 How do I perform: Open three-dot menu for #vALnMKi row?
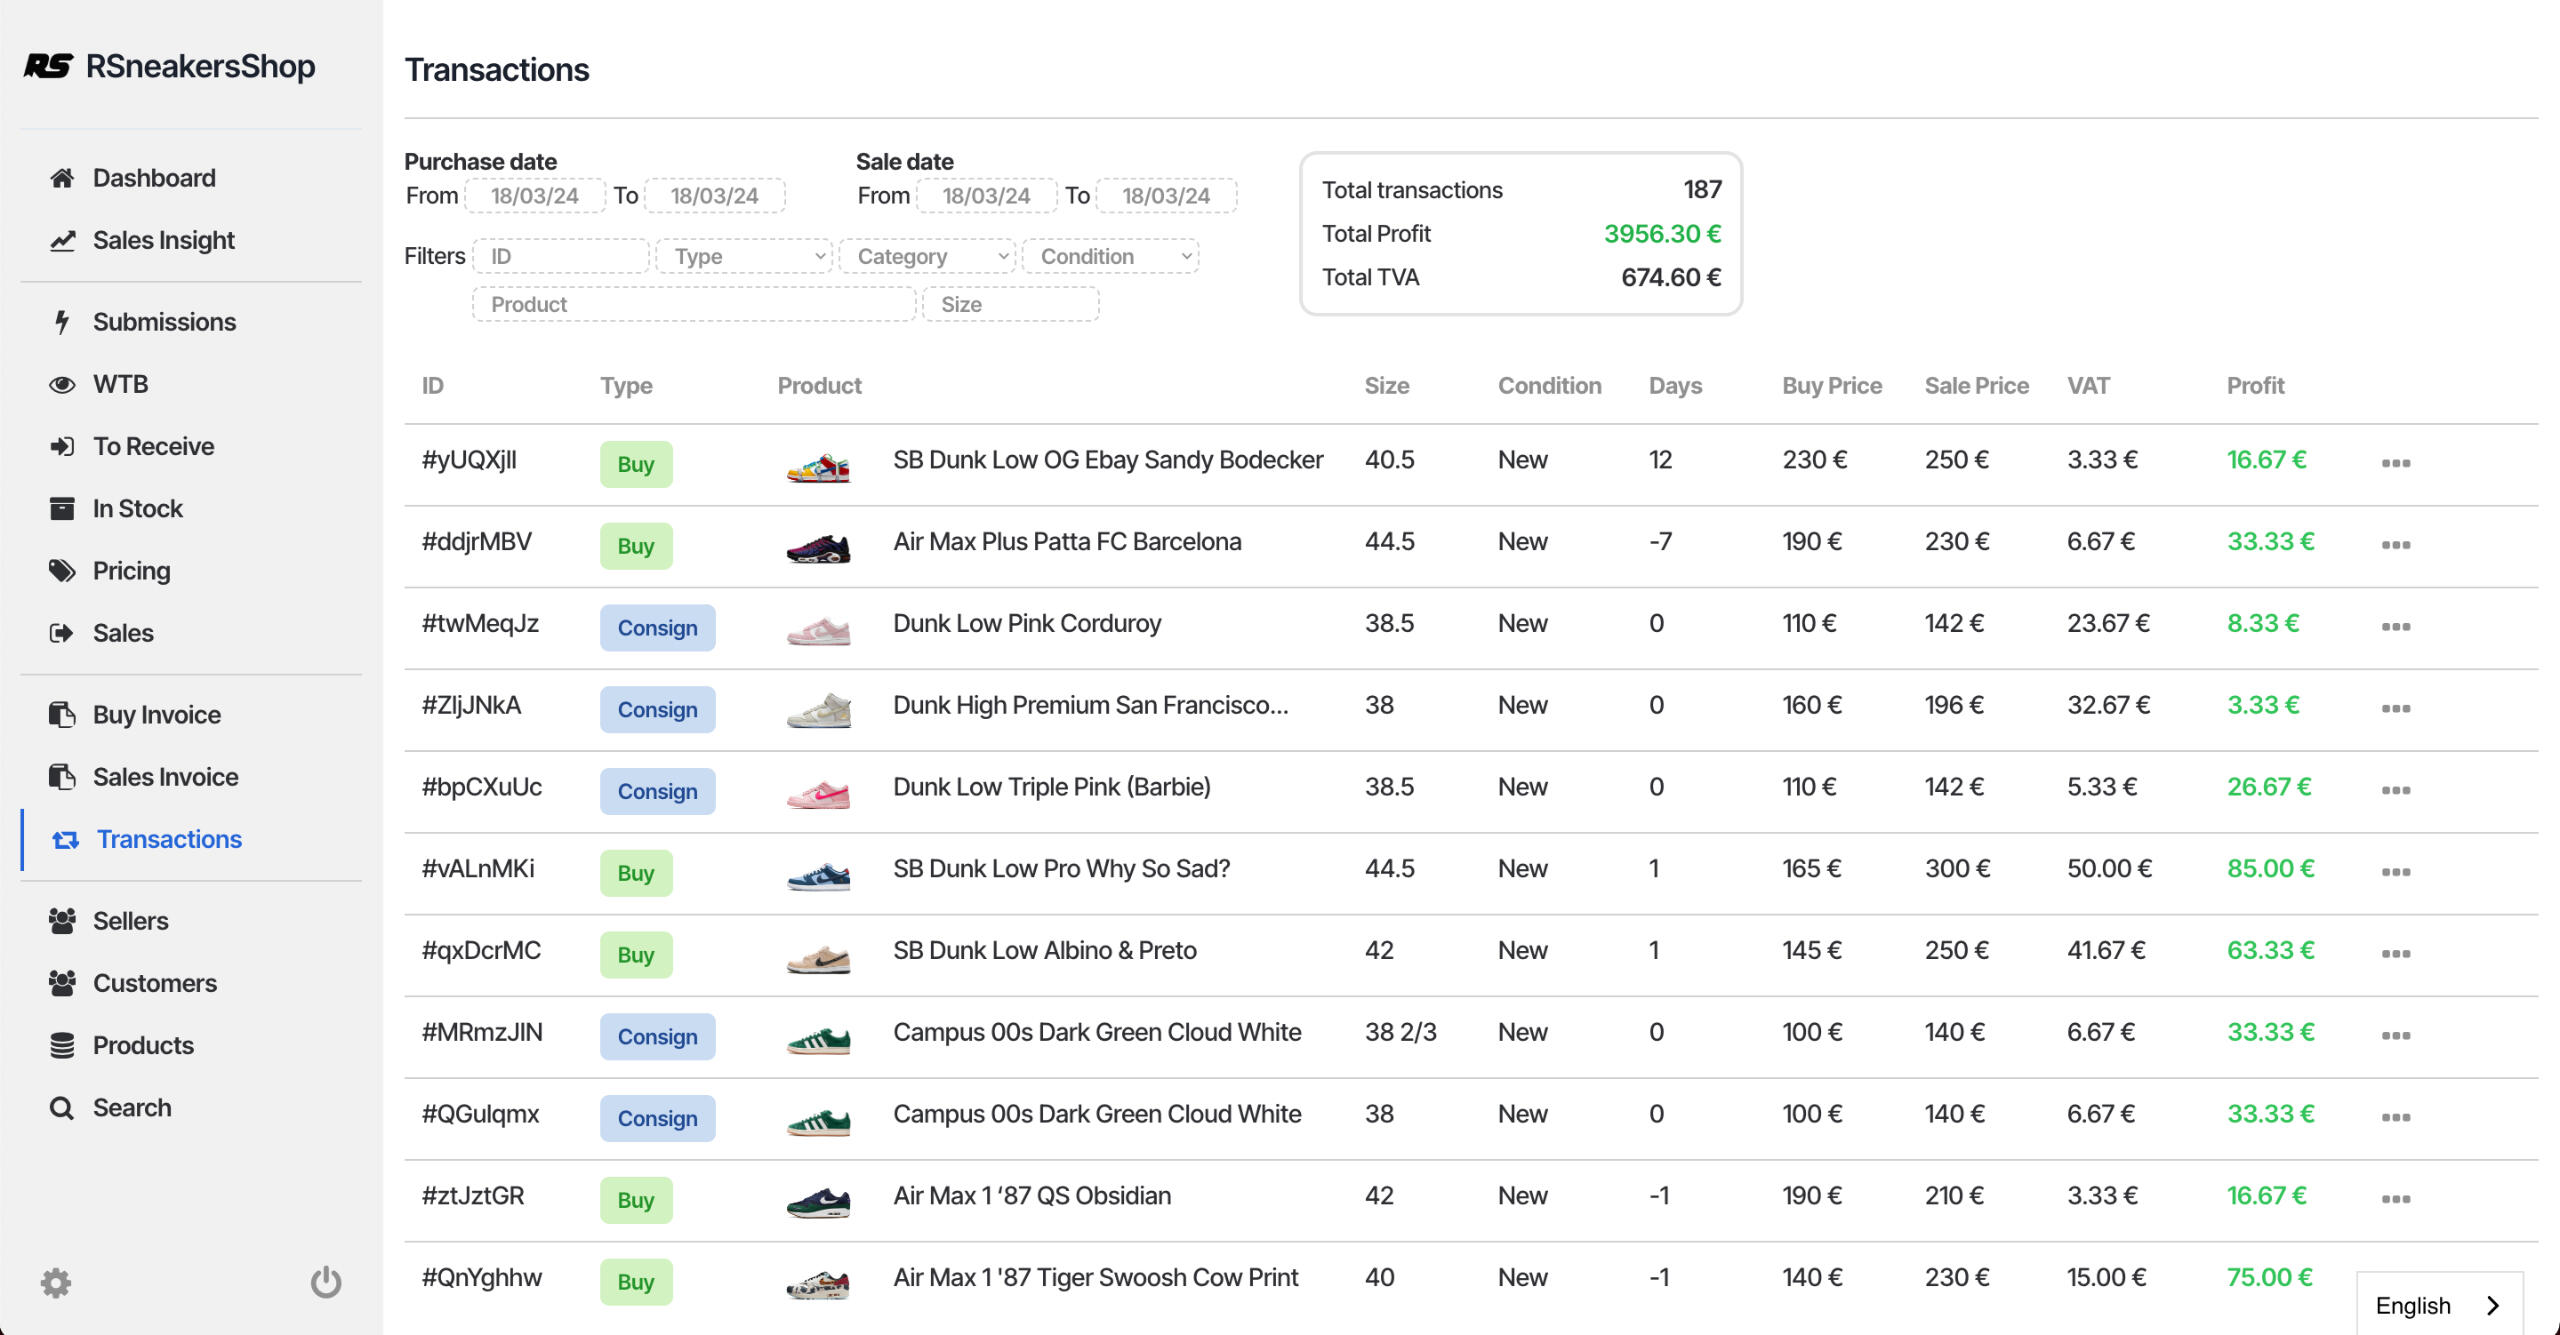pyautogui.click(x=2395, y=872)
